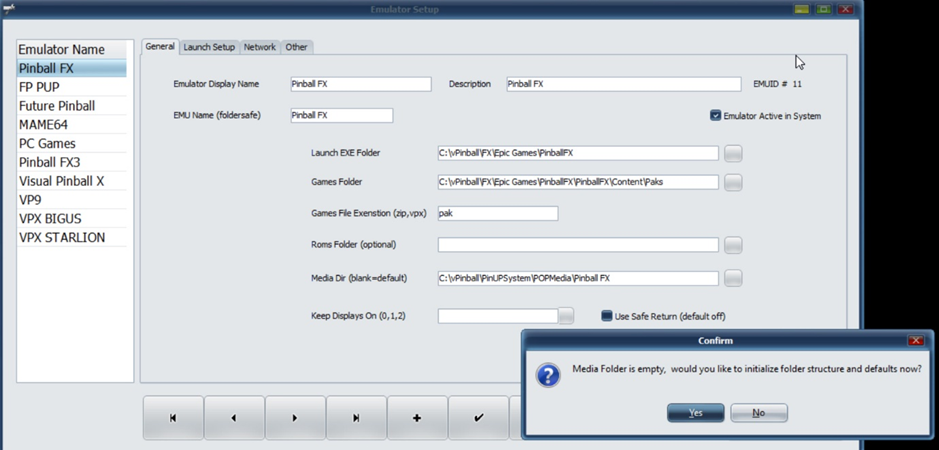The height and width of the screenshot is (450, 939).
Task: Select Future Pinball emulator
Action: coord(72,106)
